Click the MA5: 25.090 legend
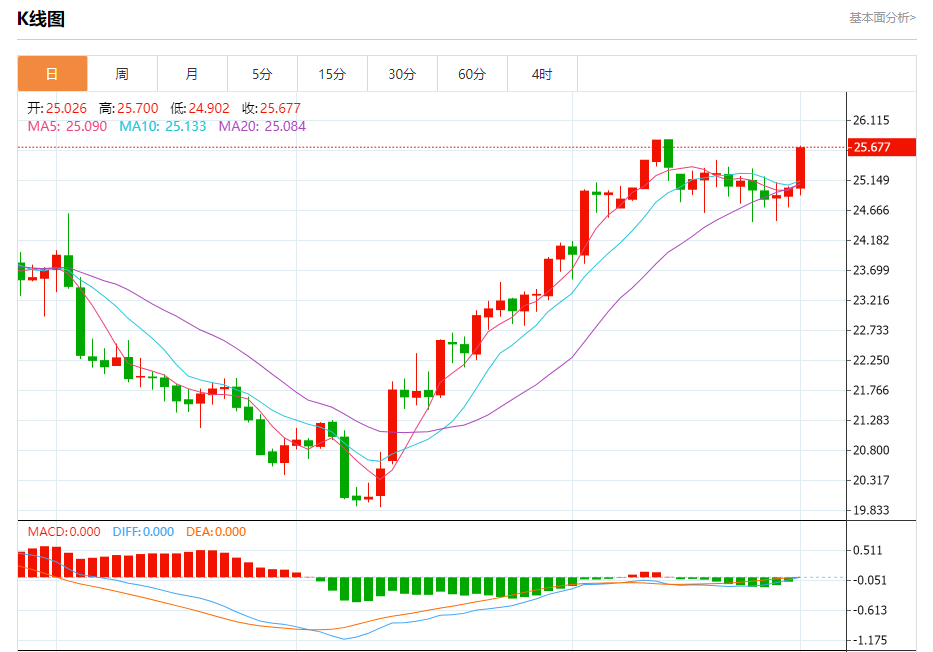 67,126
